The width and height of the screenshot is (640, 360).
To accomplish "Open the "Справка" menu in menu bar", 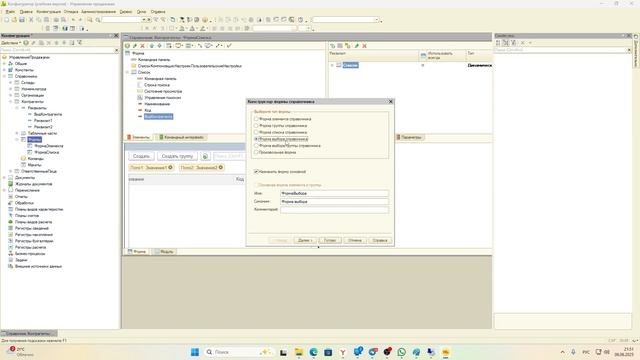I will [158, 12].
